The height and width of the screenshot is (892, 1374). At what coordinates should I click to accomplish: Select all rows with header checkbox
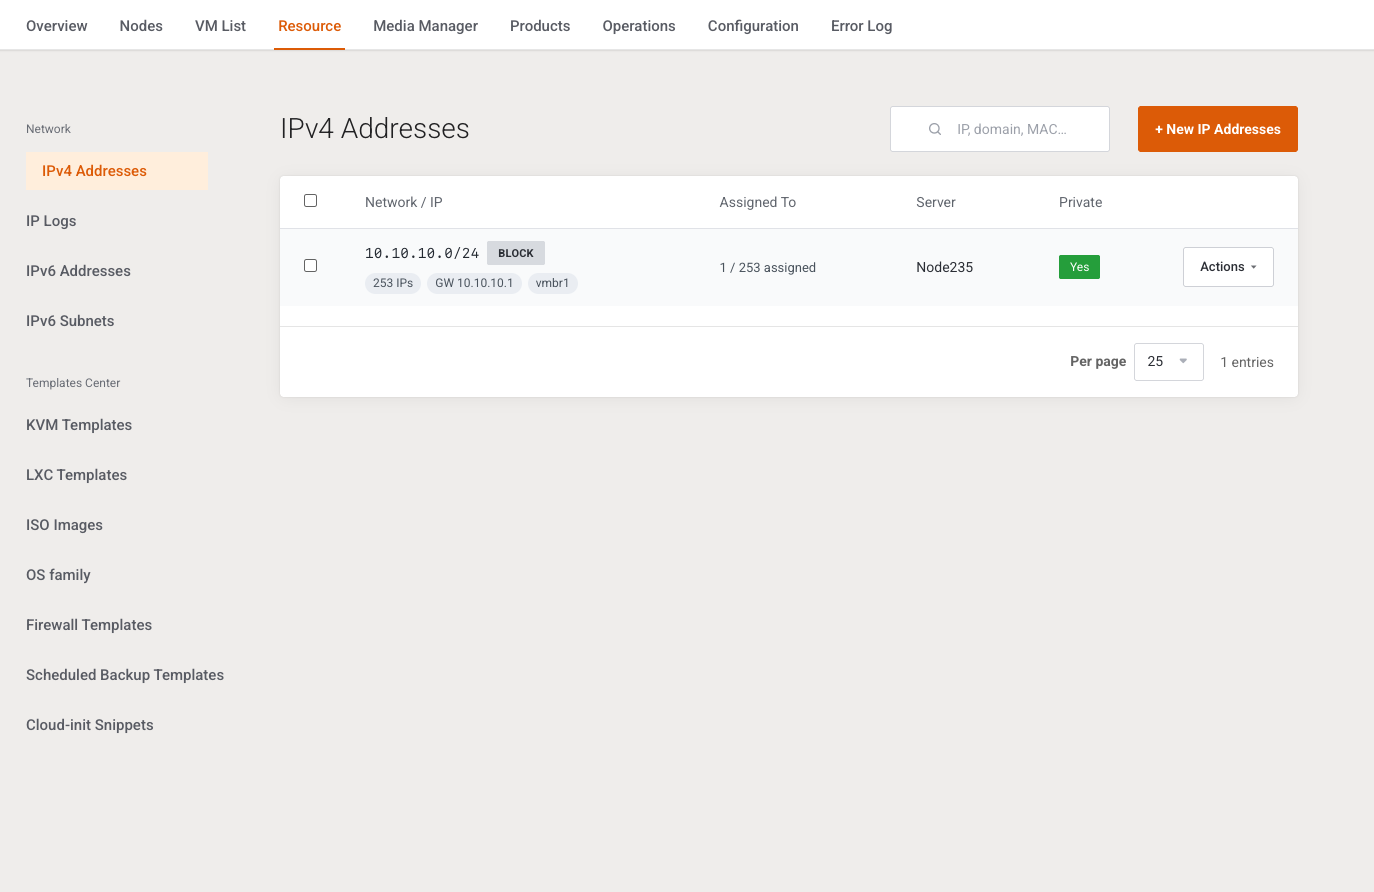(x=310, y=201)
